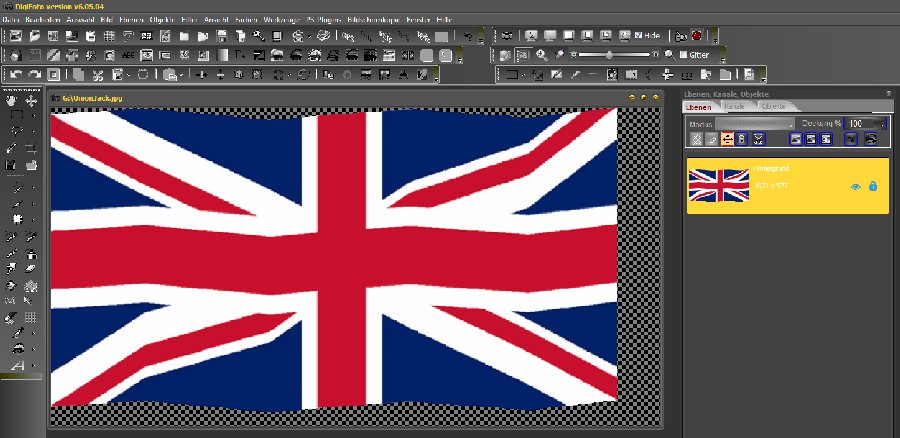Click the redo arrow icon
Image resolution: width=900 pixels, height=438 pixels.
coord(34,74)
